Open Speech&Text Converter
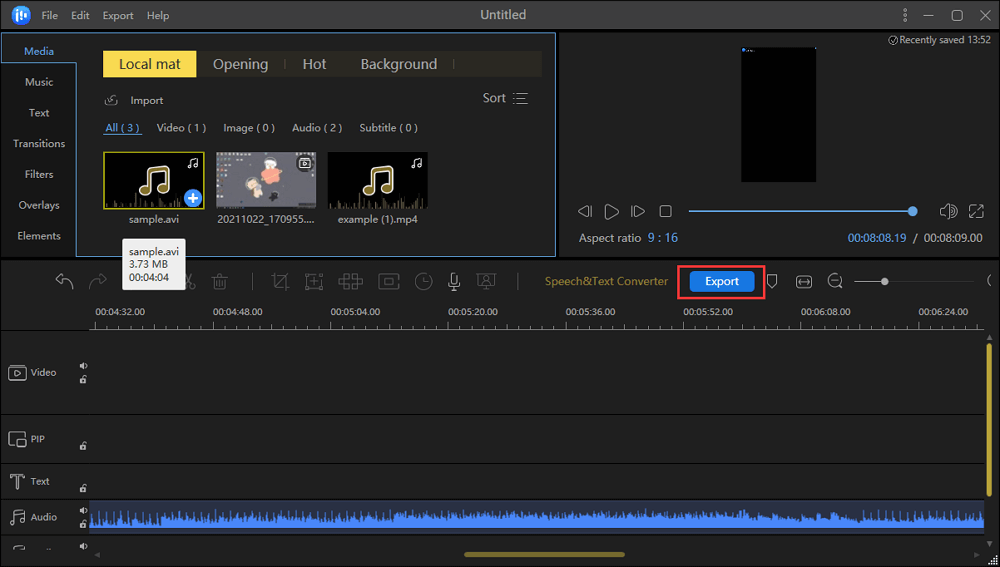The height and width of the screenshot is (567, 1000). pos(606,282)
